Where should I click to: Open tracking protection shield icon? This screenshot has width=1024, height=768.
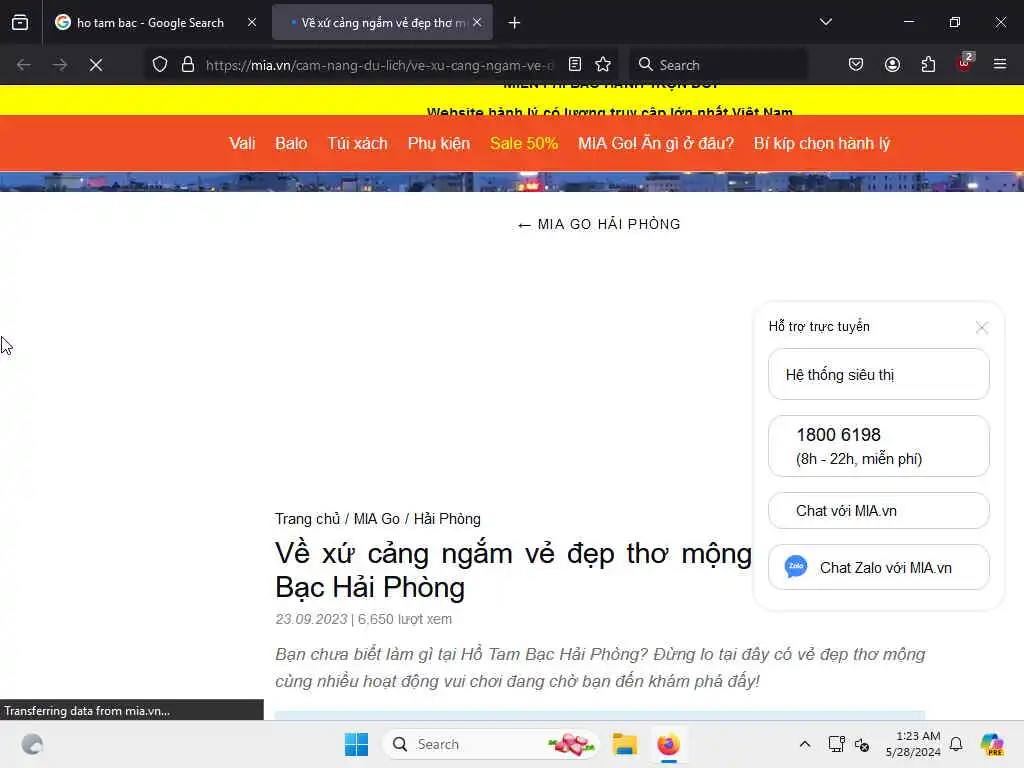pyautogui.click(x=160, y=65)
